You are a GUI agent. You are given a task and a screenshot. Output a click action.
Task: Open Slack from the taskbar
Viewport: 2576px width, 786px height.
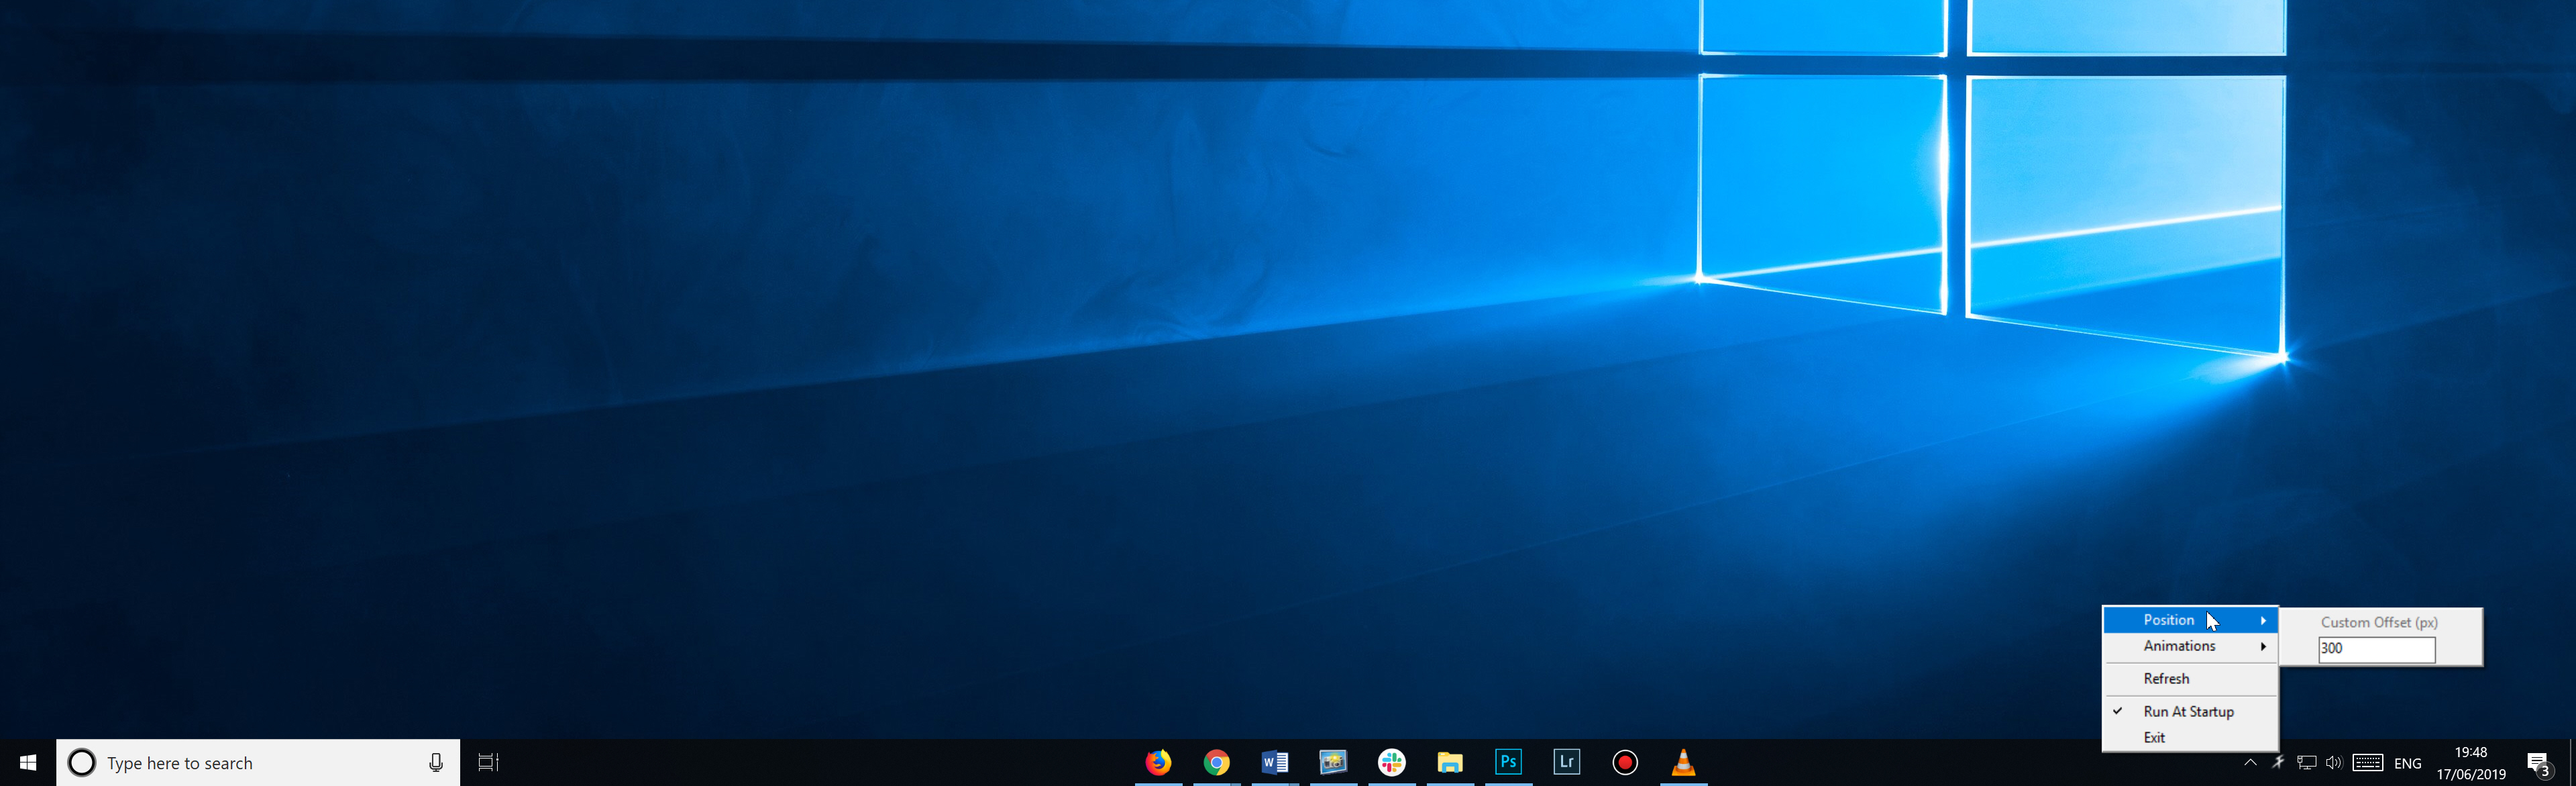coord(1391,762)
